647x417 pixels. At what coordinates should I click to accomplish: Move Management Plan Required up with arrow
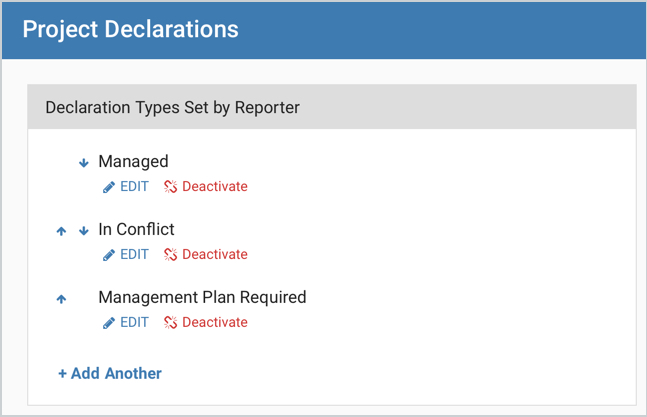coord(61,299)
